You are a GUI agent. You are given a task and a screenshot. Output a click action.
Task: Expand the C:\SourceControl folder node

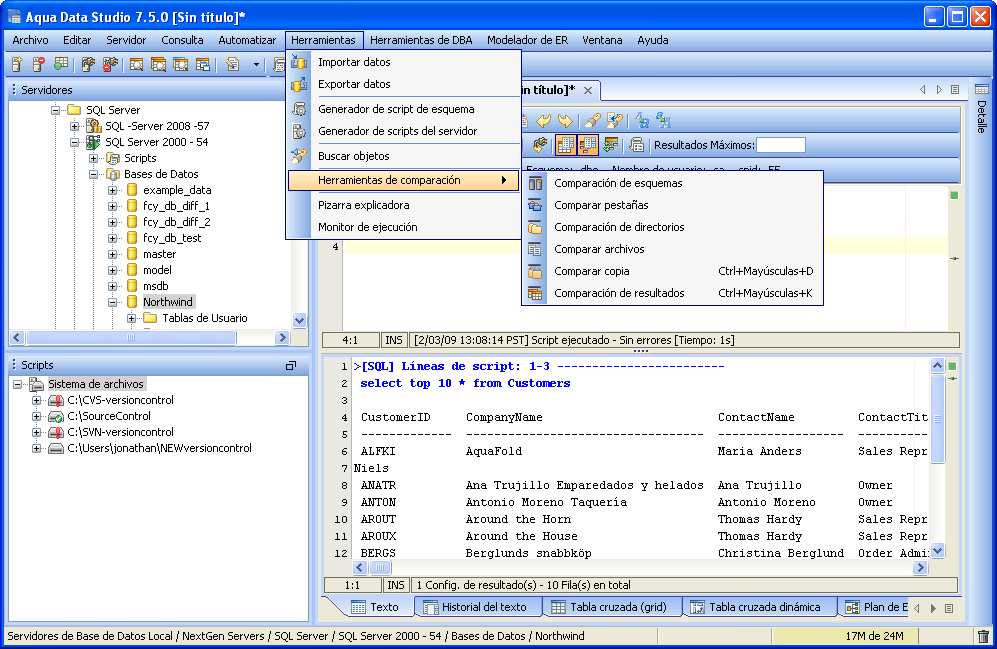(x=37, y=416)
